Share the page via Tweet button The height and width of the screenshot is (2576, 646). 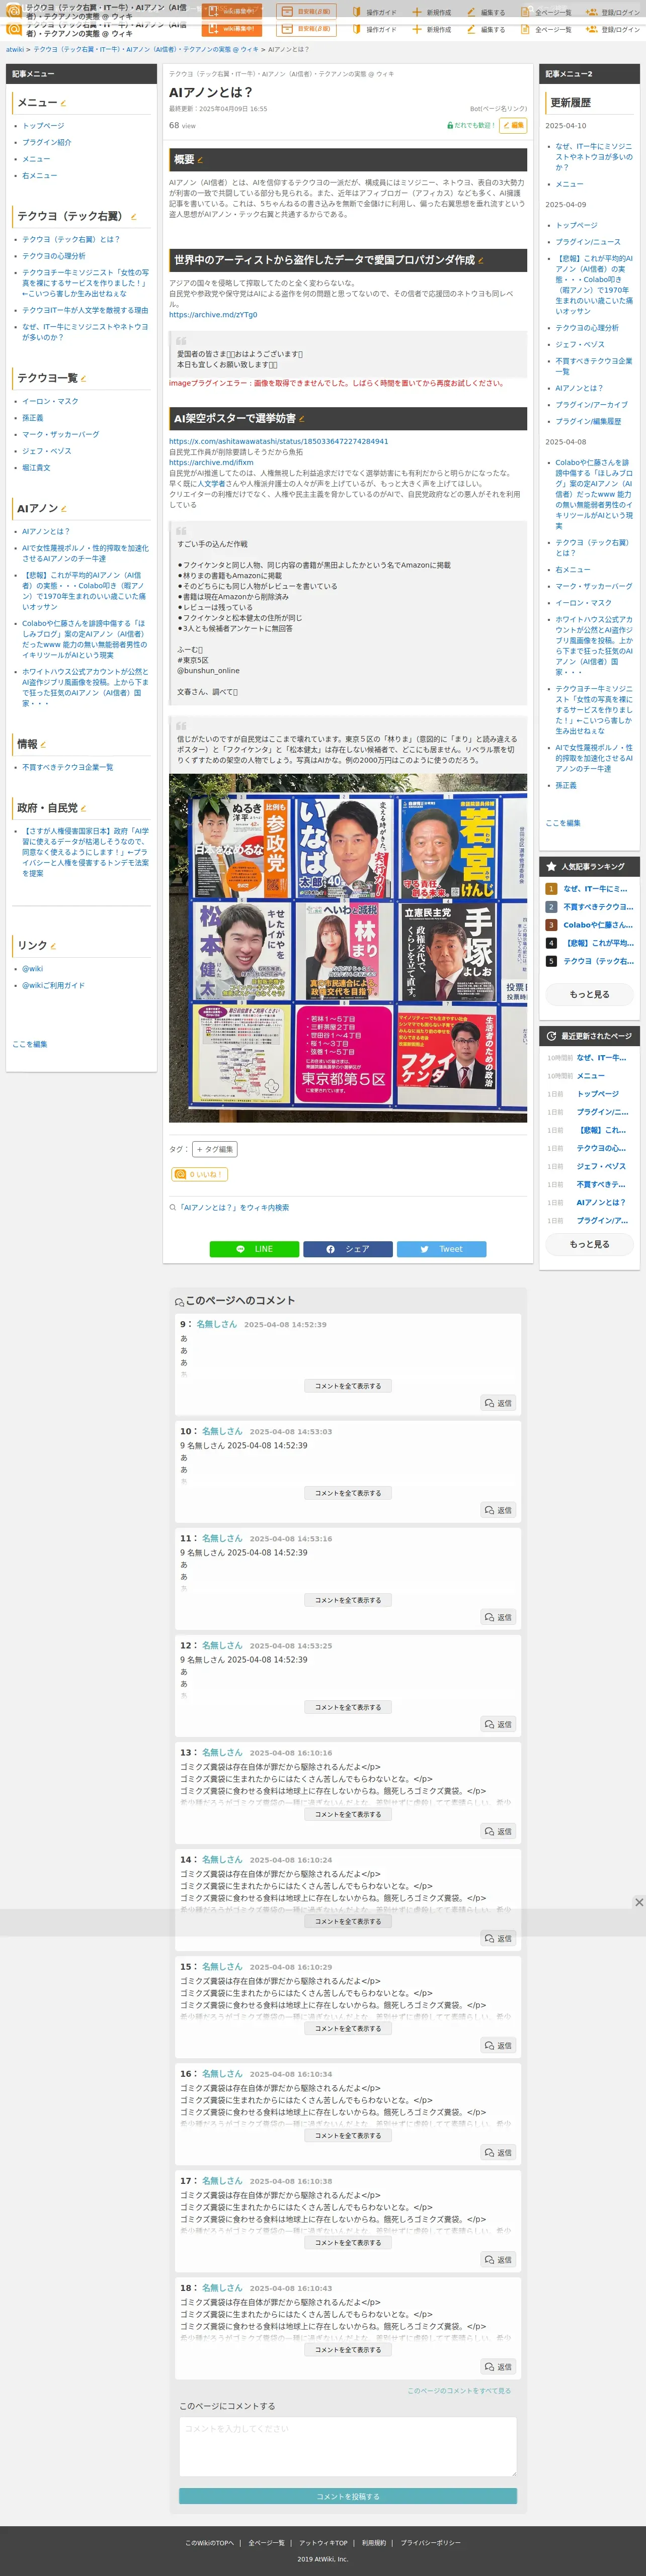pos(441,1249)
